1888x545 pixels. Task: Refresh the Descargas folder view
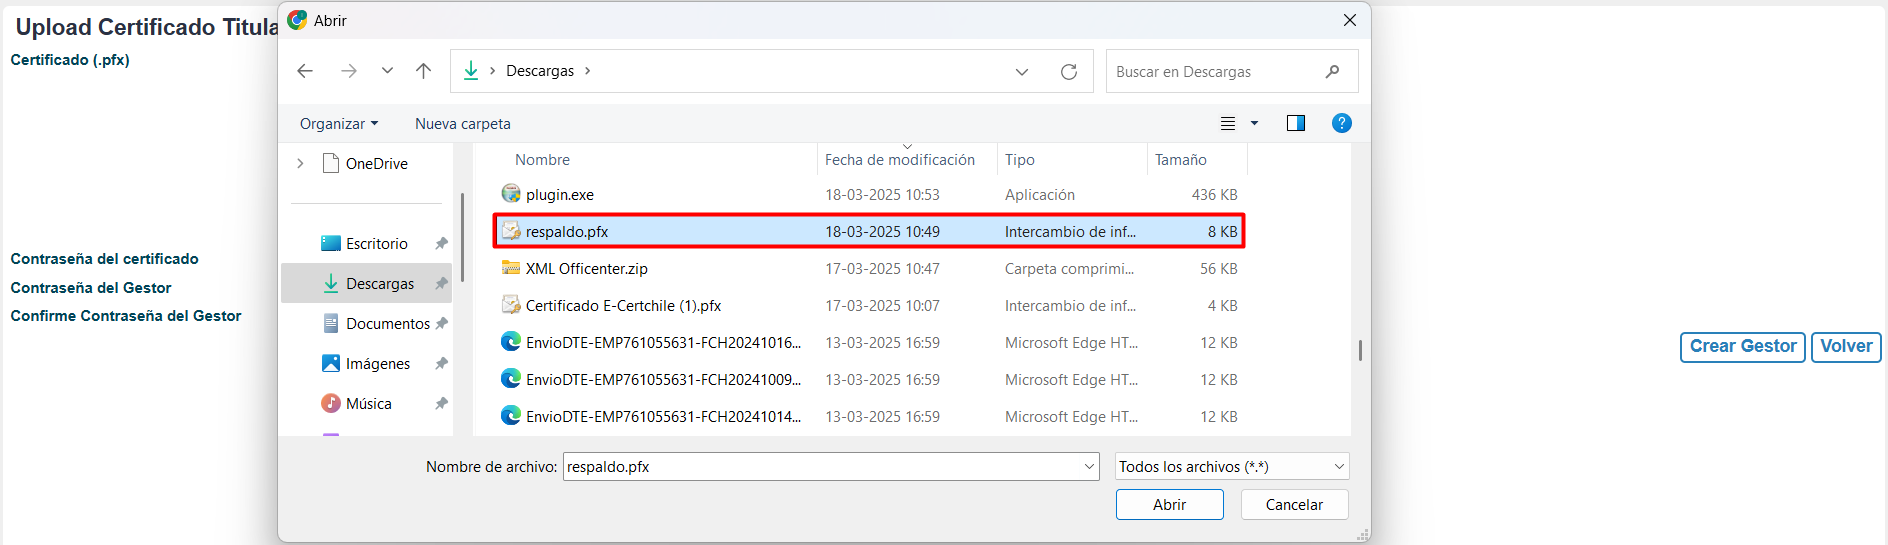[1068, 72]
